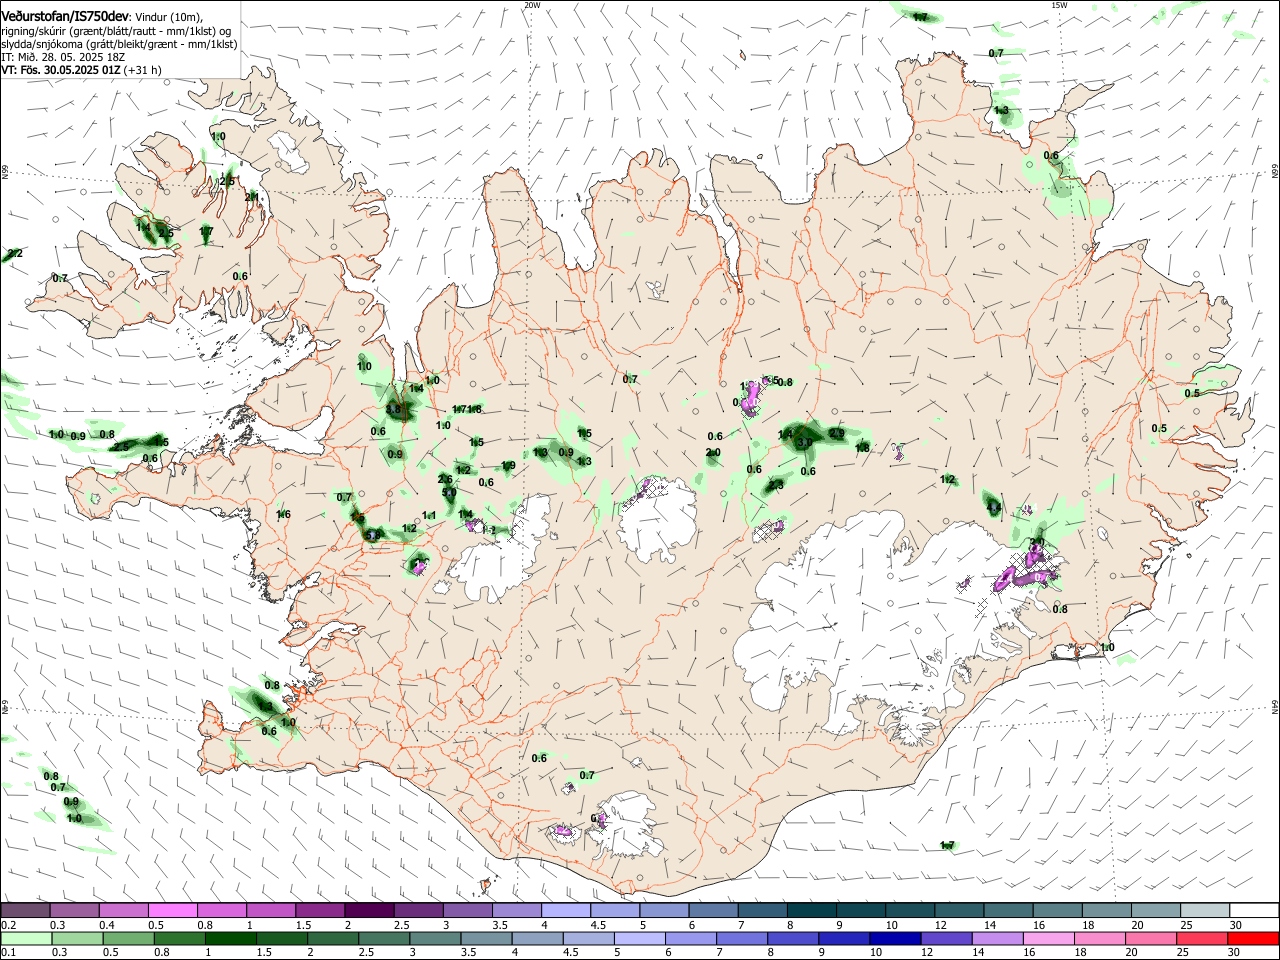Click the 2.3 precipitation value on the map
Image resolution: width=1280 pixels, height=960 pixels.
point(776,485)
